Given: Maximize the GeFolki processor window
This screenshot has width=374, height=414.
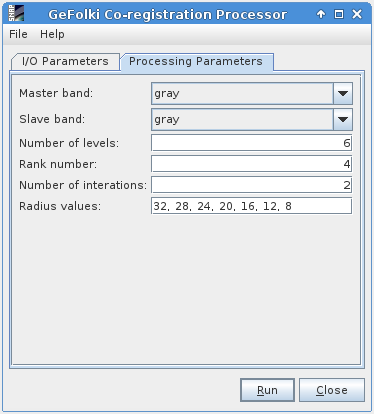Looking at the screenshot, I should [339, 14].
